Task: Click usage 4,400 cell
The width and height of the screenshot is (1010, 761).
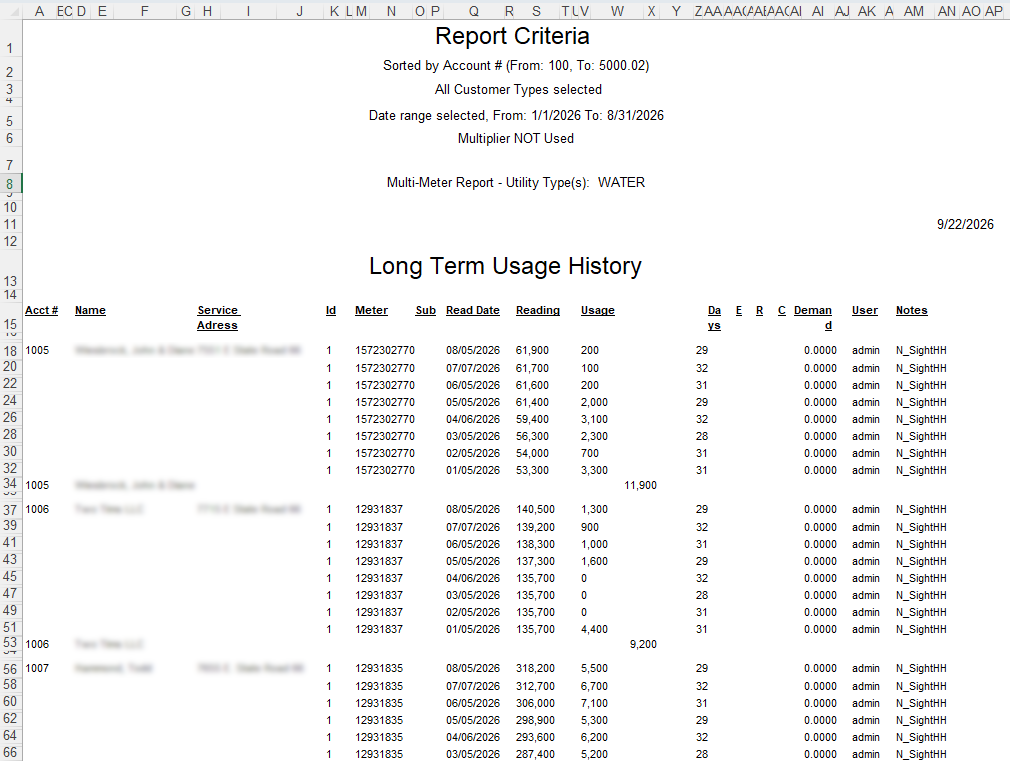Action: click(x=594, y=630)
